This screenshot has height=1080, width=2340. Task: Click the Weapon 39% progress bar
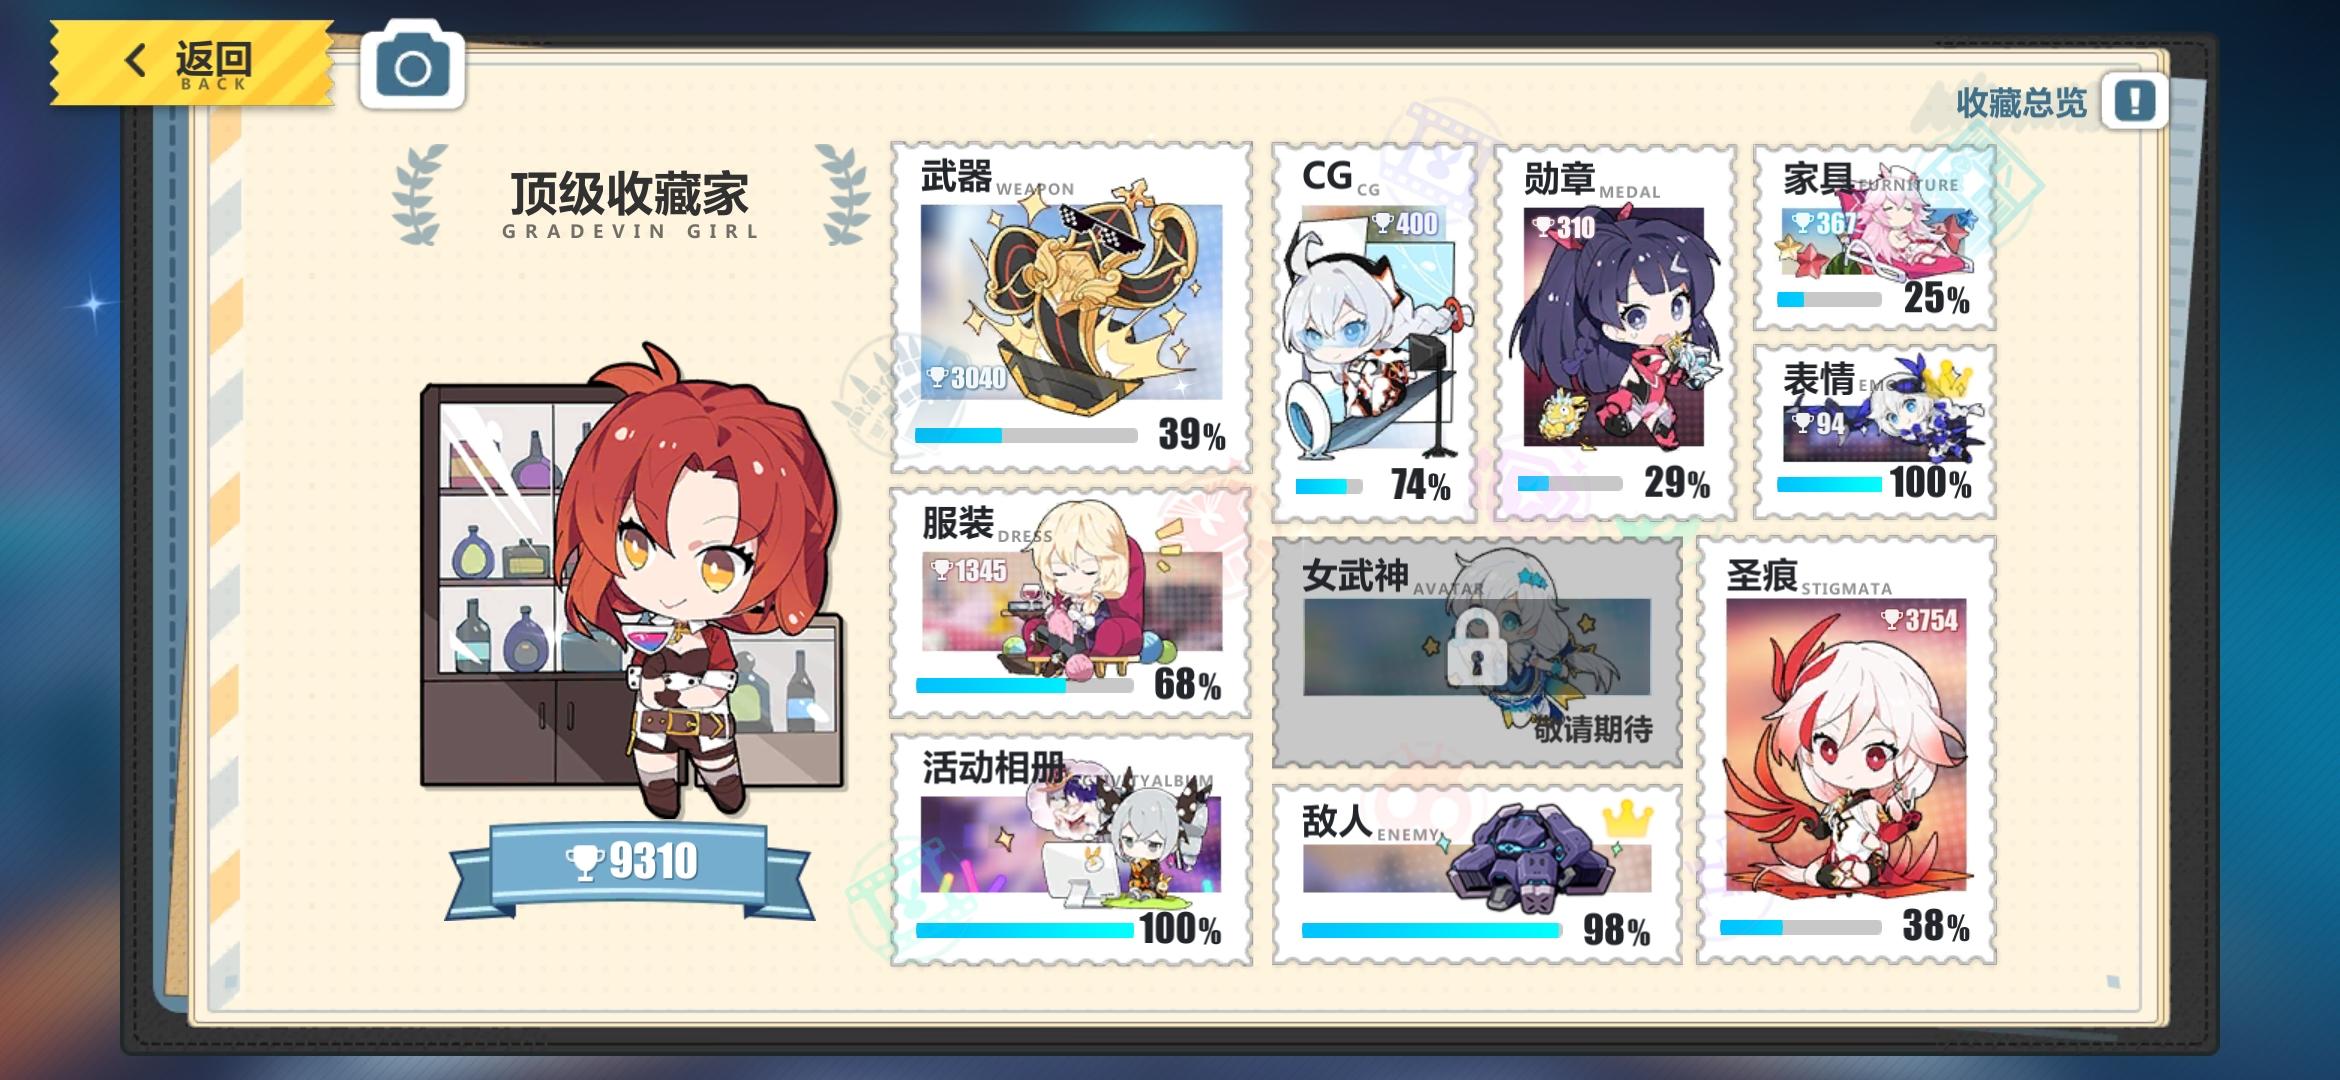pyautogui.click(x=1026, y=435)
